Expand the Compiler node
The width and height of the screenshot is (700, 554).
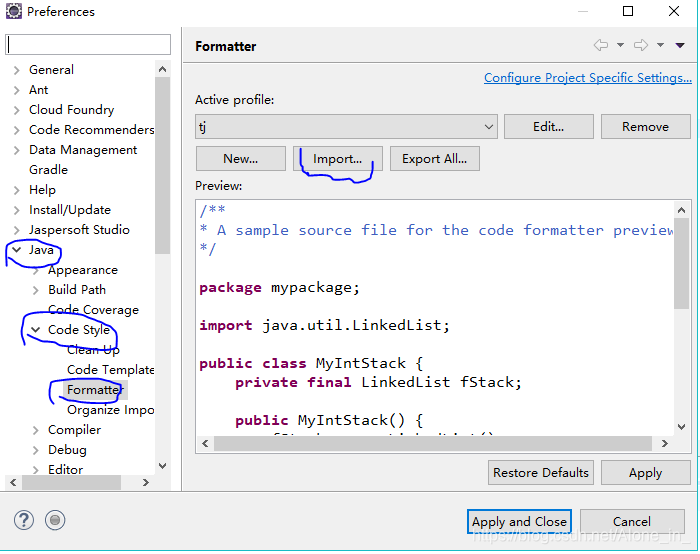(36, 430)
